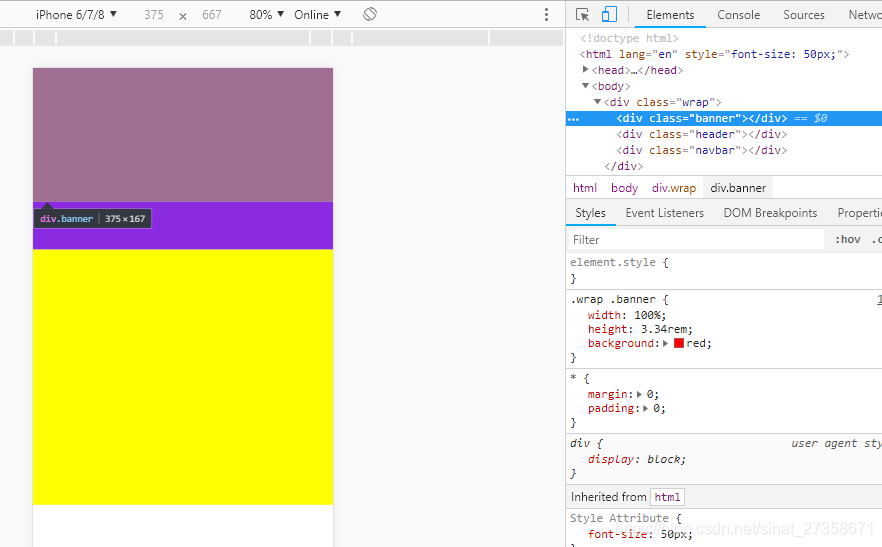Click the highlighted banner block in the viewport
This screenshot has height=547, width=882.
coord(183,135)
